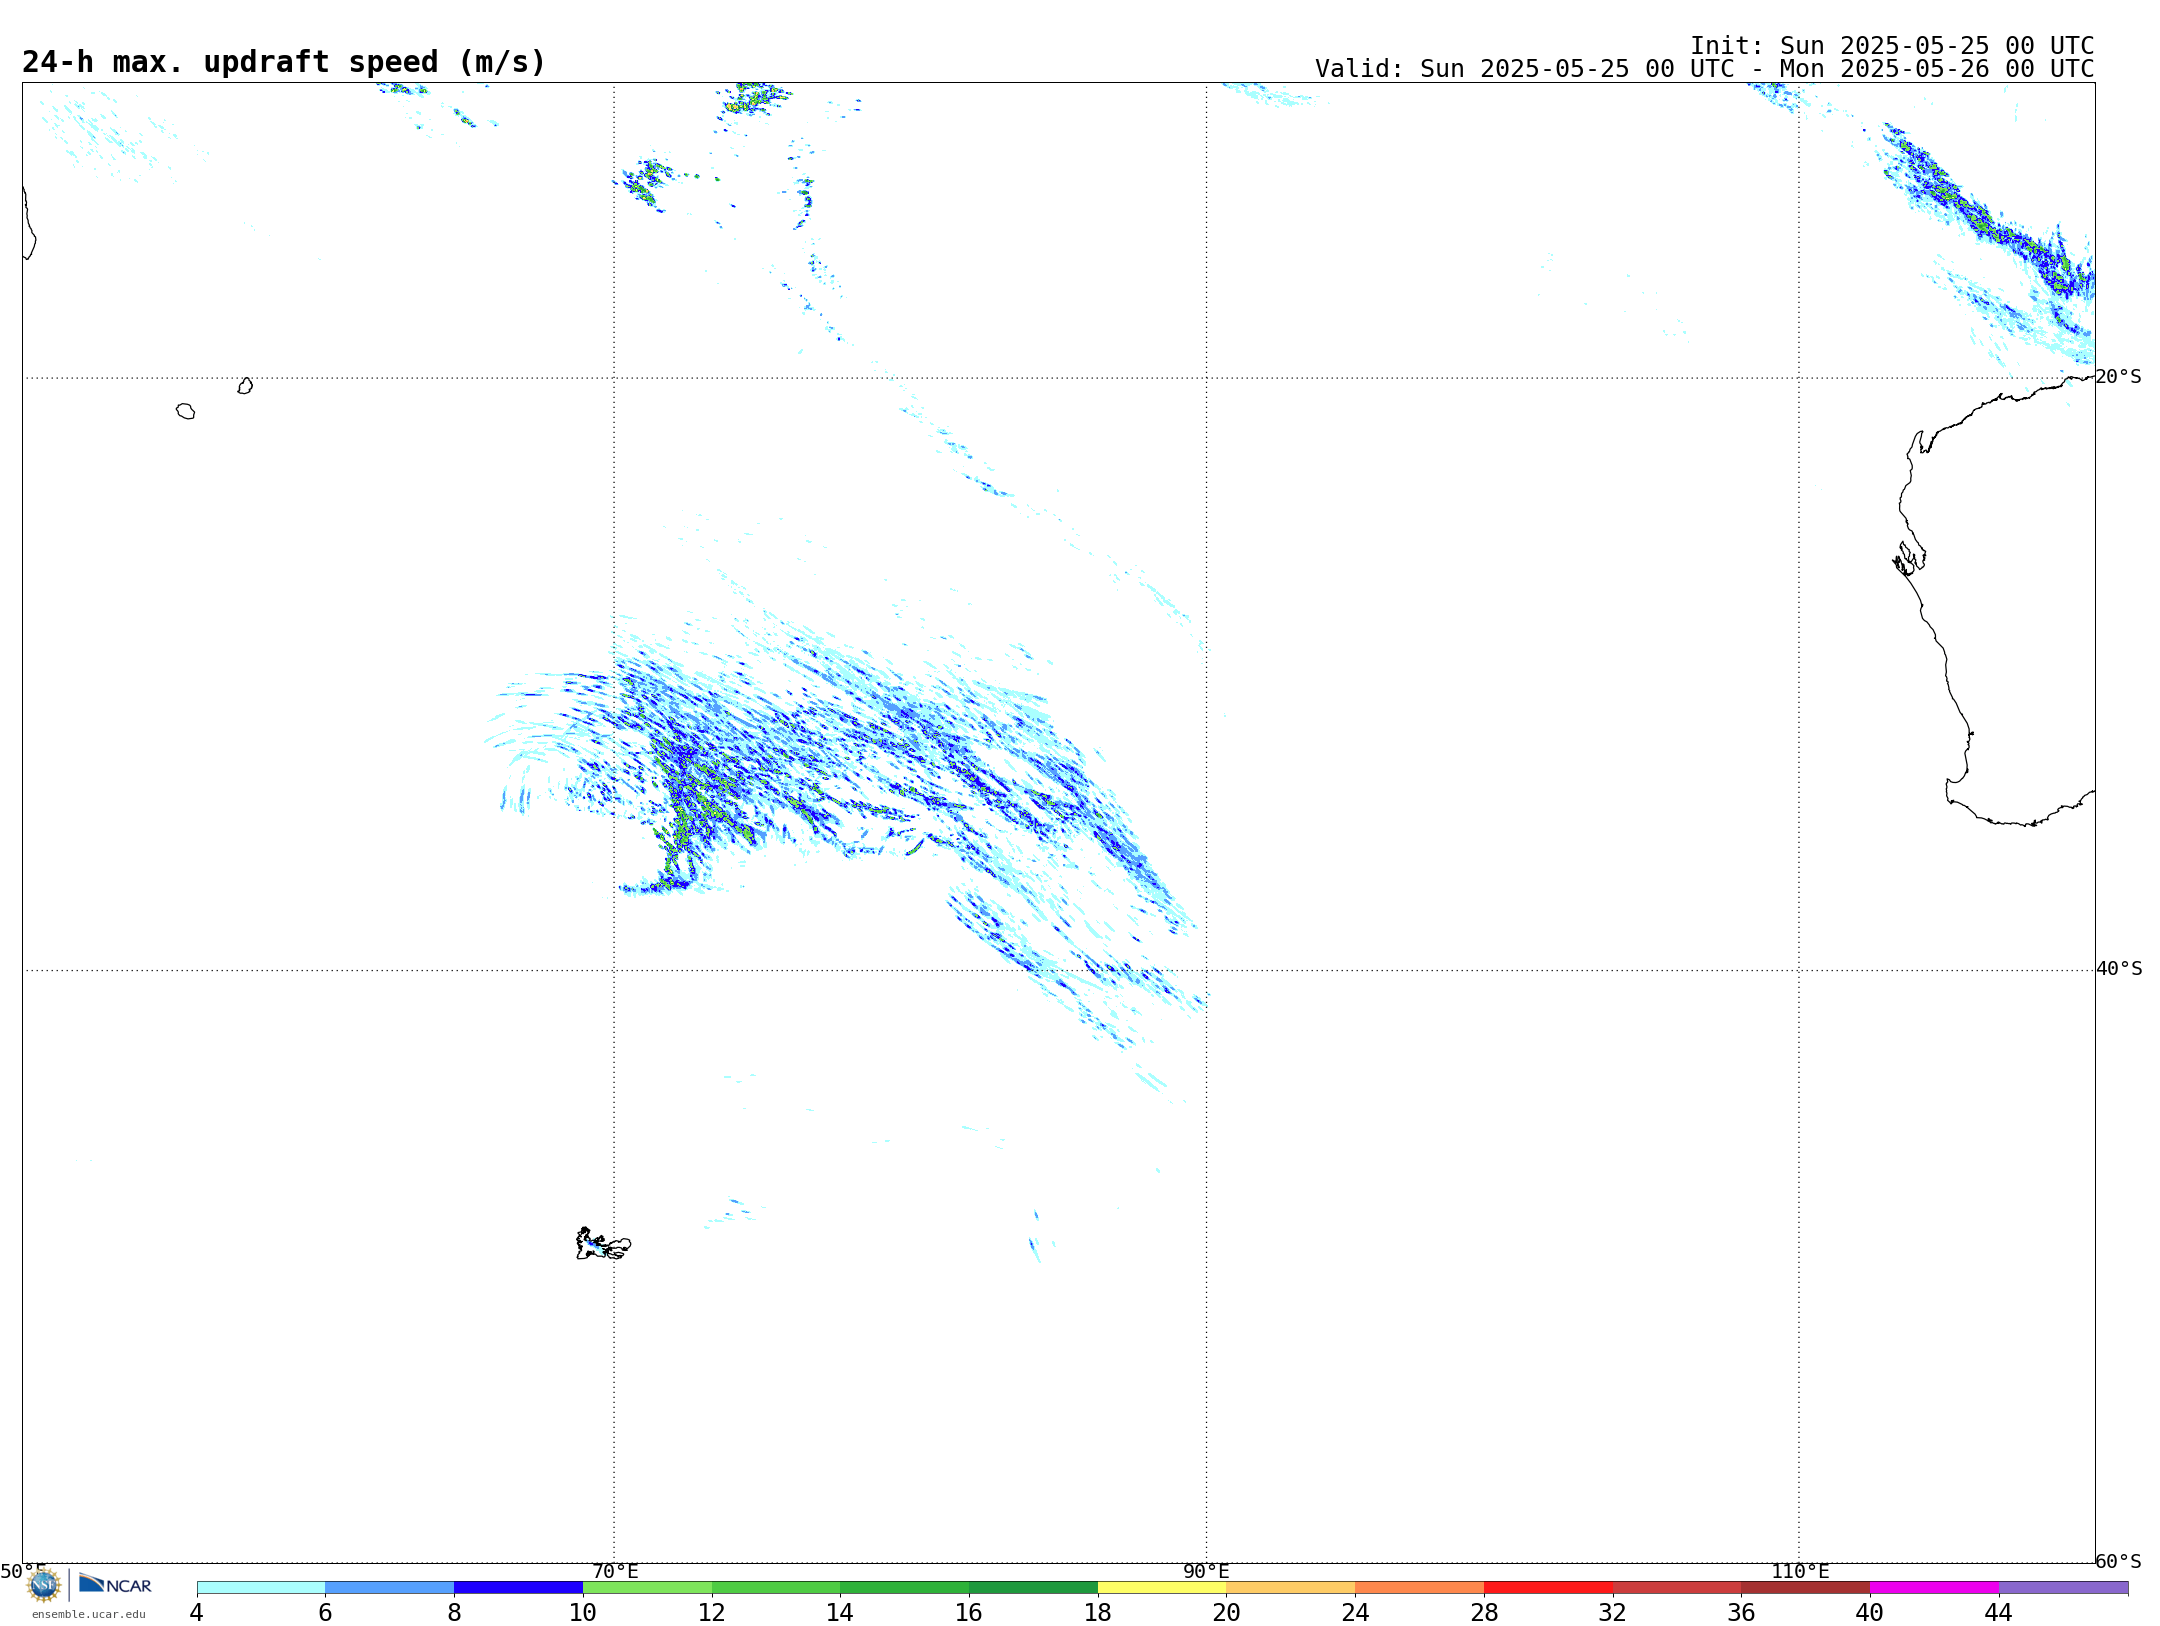2160x1626 pixels.
Task: Click the Réunion island outline
Action: [x=185, y=411]
